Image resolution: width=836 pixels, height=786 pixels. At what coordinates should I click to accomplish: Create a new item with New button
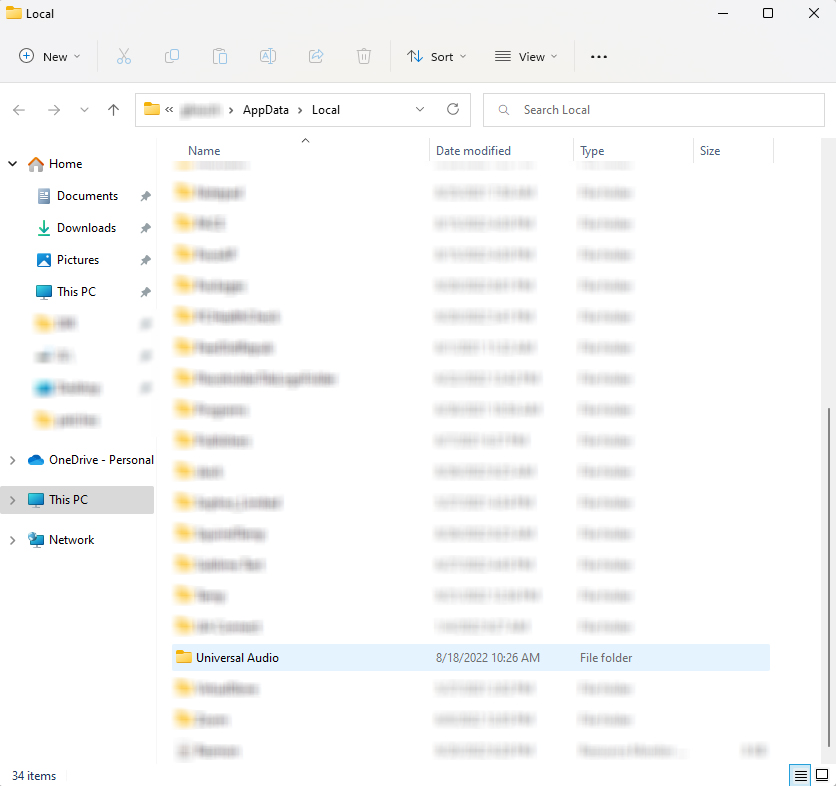(x=48, y=57)
